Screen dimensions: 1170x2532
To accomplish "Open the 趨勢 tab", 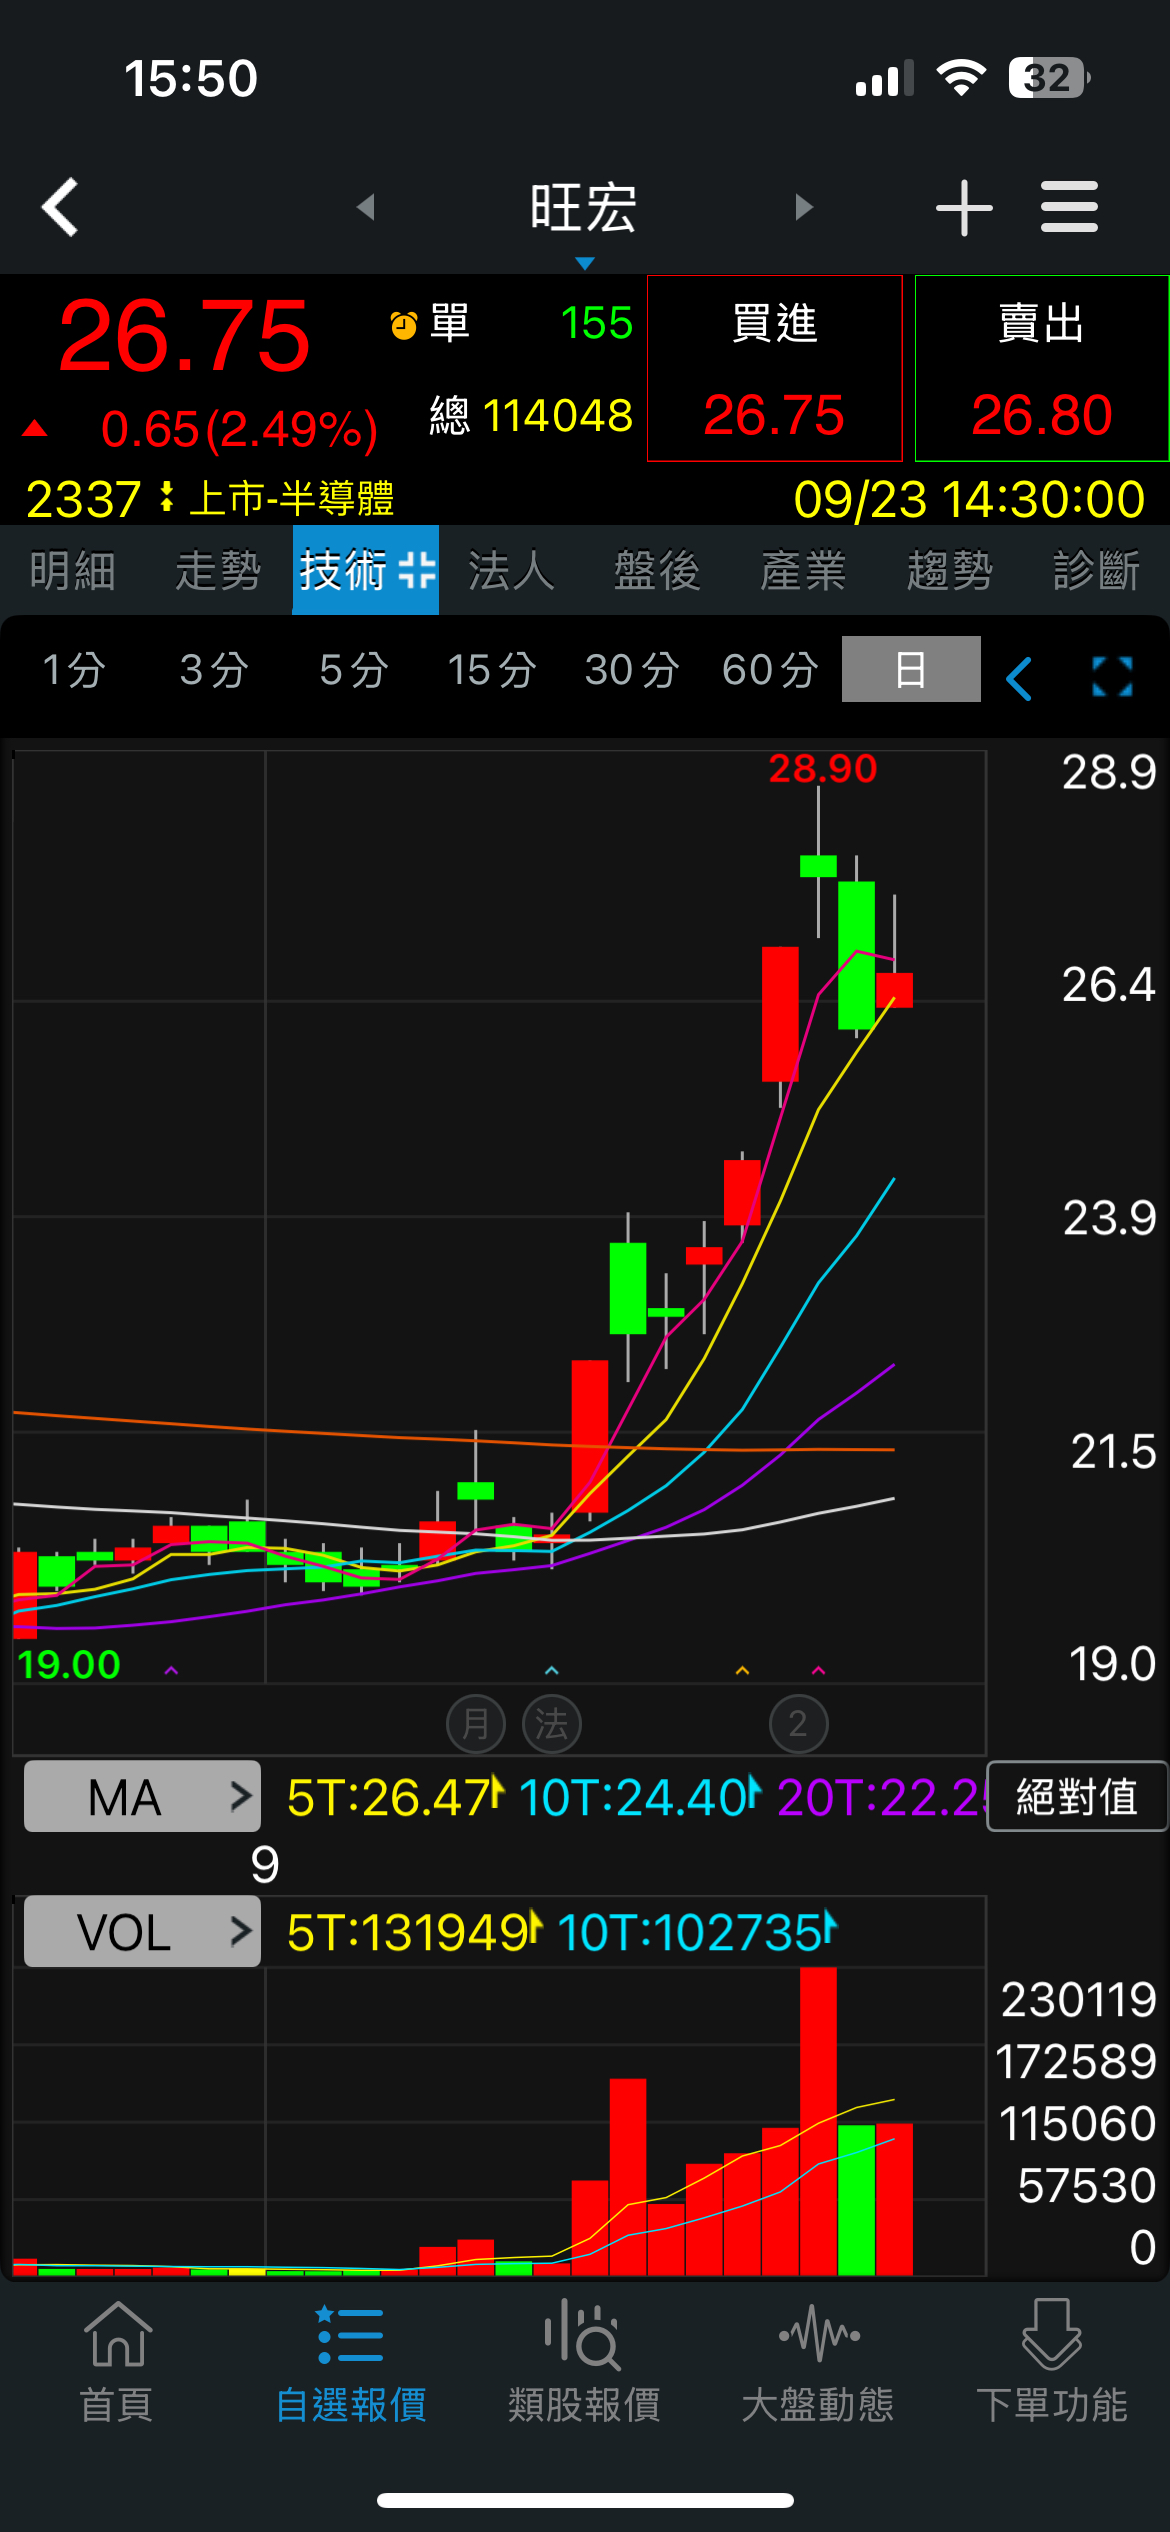I will (950, 571).
